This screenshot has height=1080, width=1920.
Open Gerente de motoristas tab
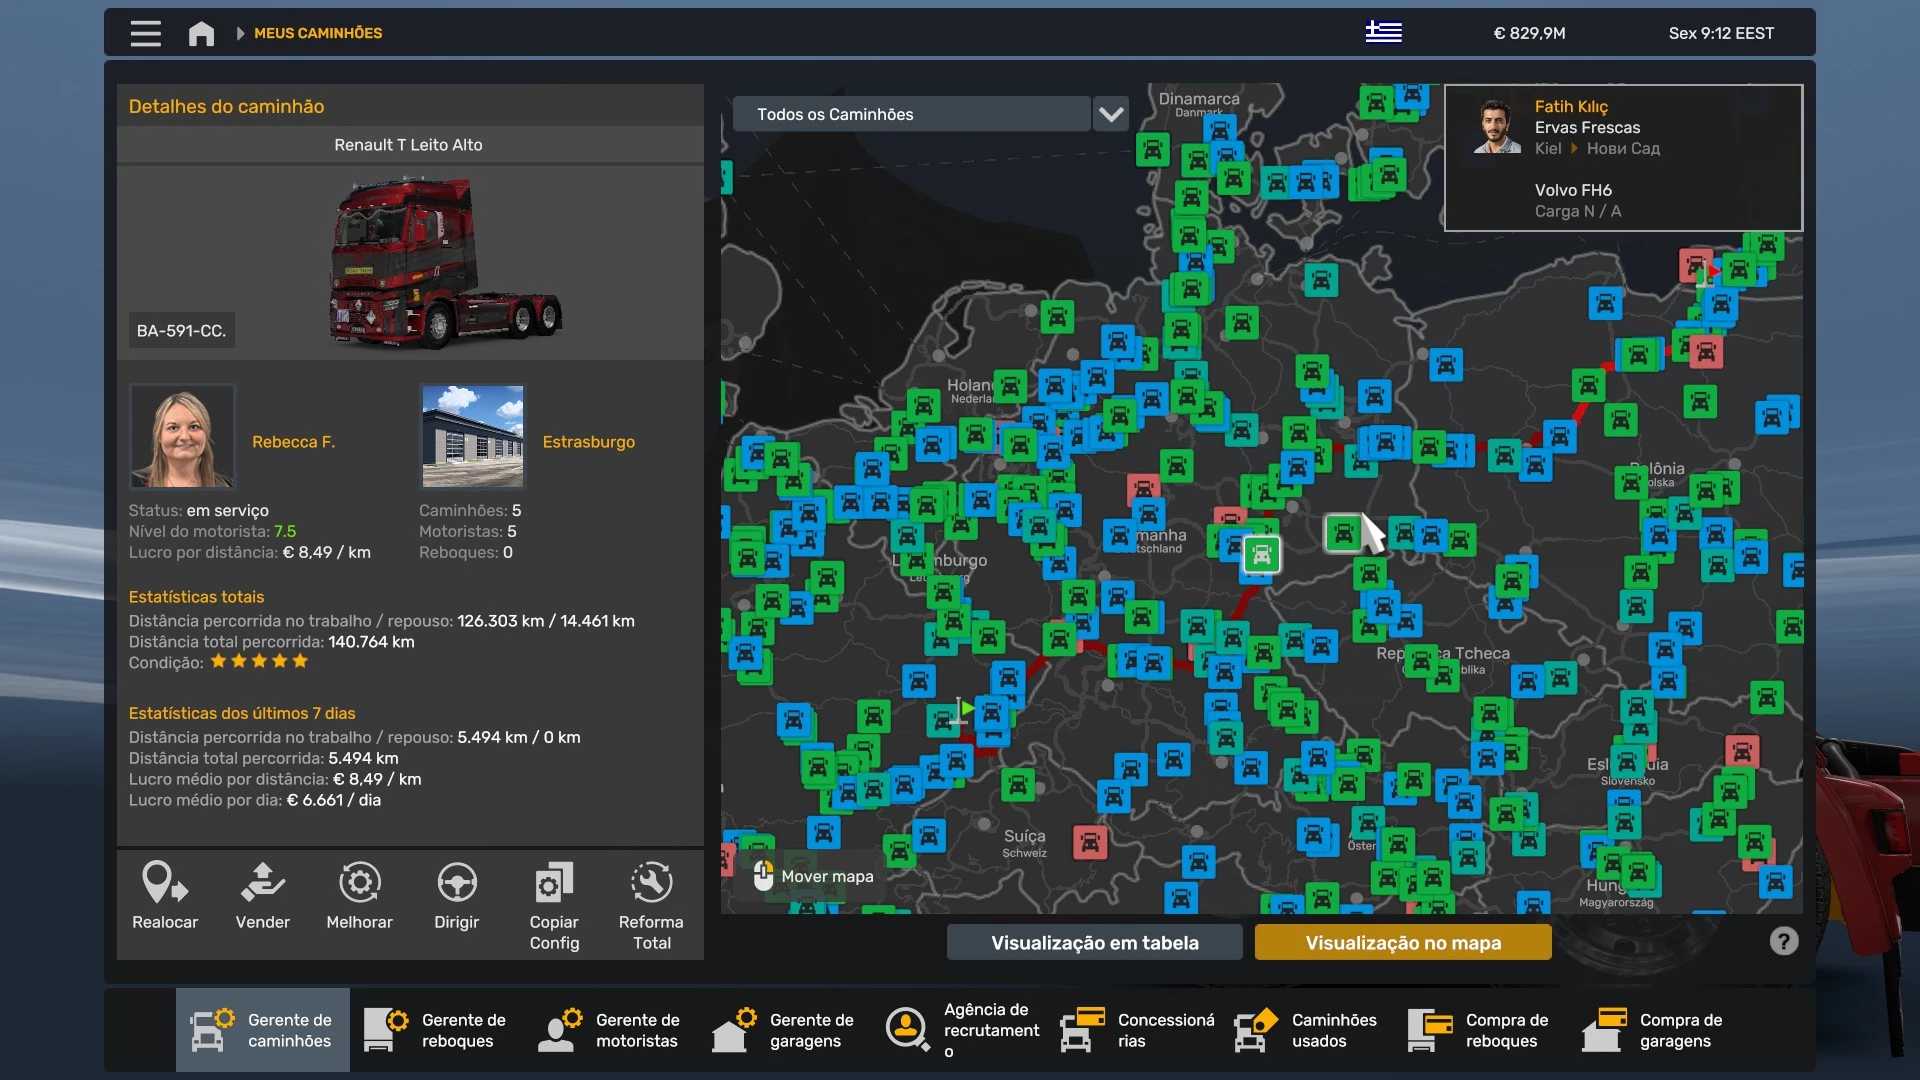click(610, 1030)
